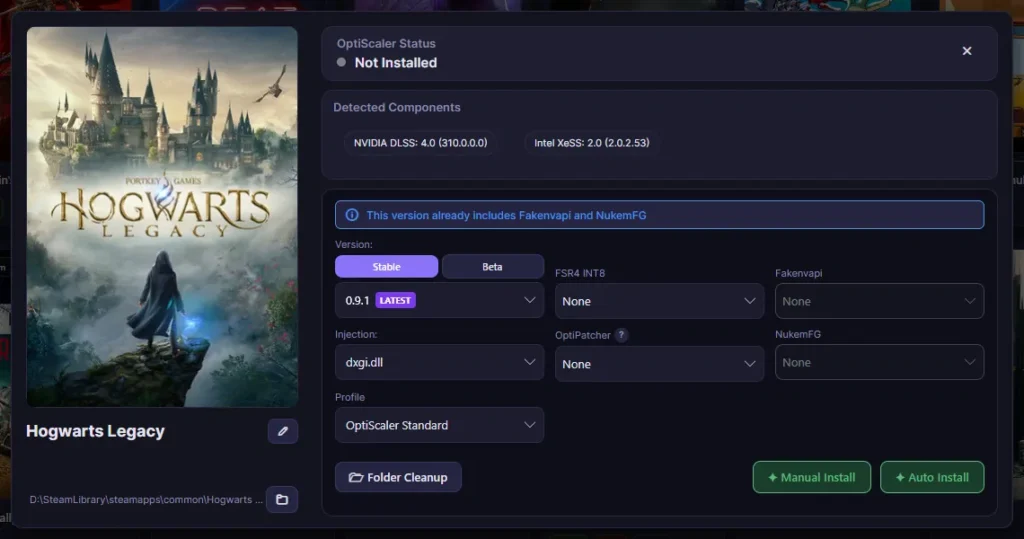Open the OptiPatcher None dropdown

(x=660, y=364)
